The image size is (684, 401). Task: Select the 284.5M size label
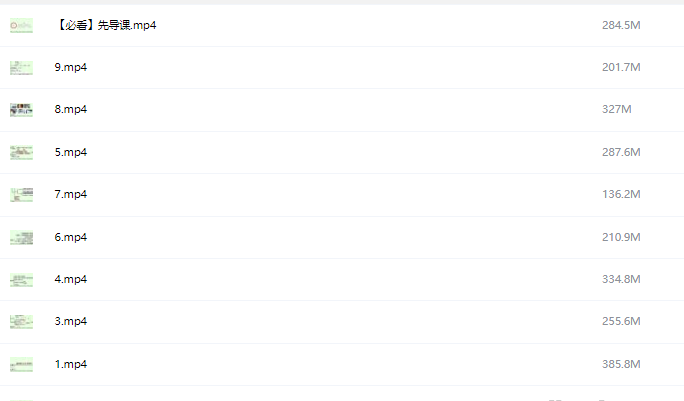point(621,25)
